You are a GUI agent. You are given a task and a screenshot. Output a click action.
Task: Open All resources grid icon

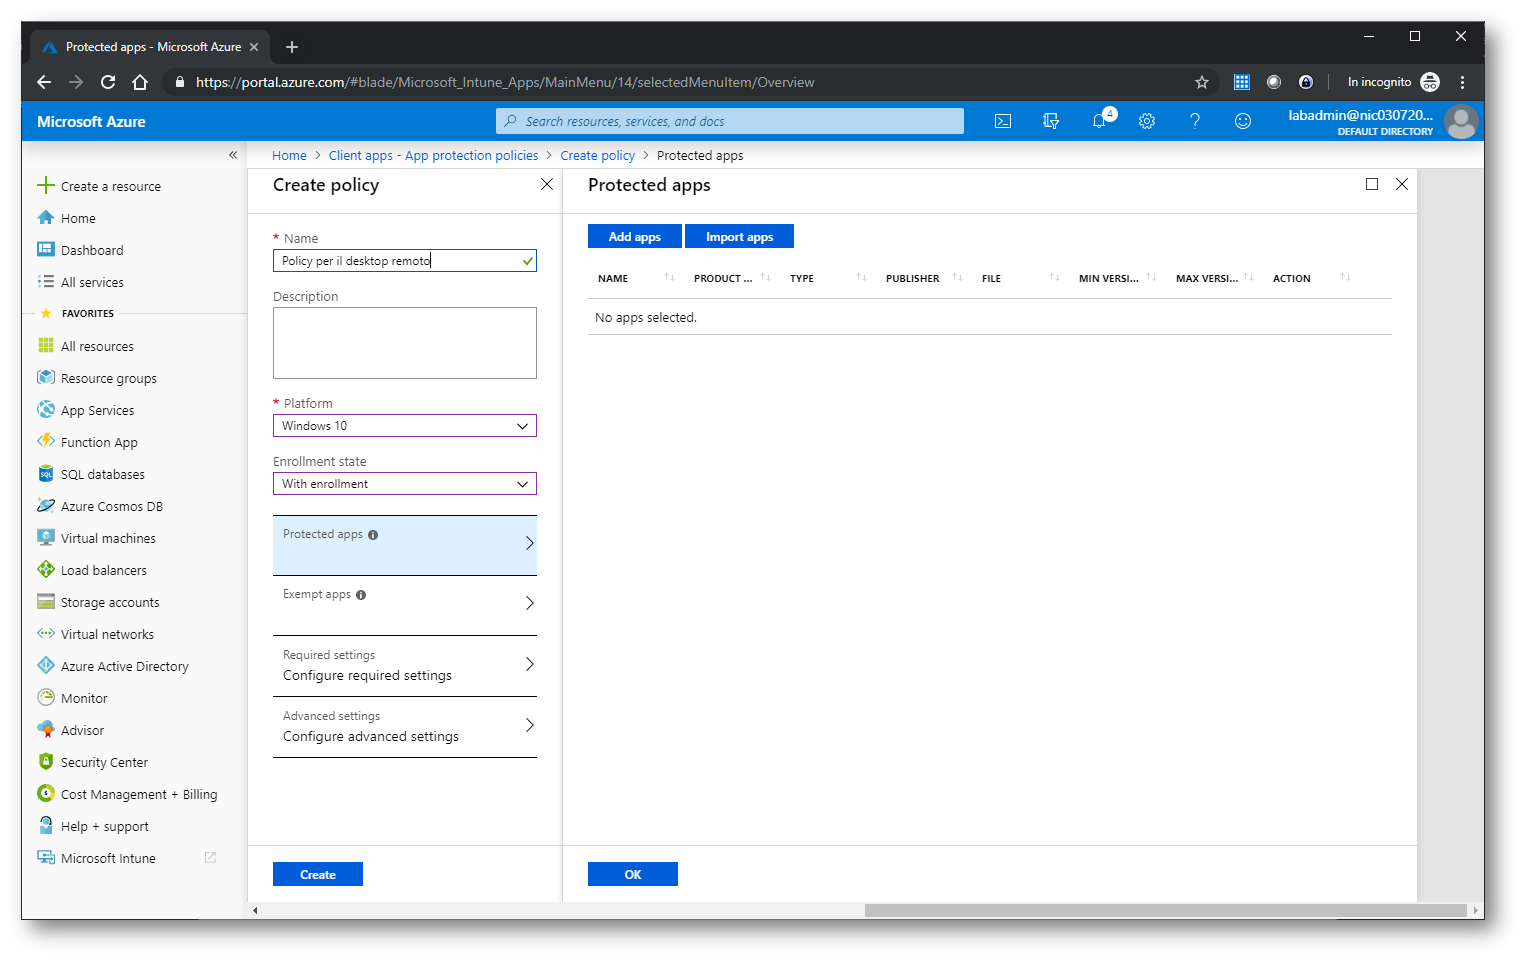[45, 345]
